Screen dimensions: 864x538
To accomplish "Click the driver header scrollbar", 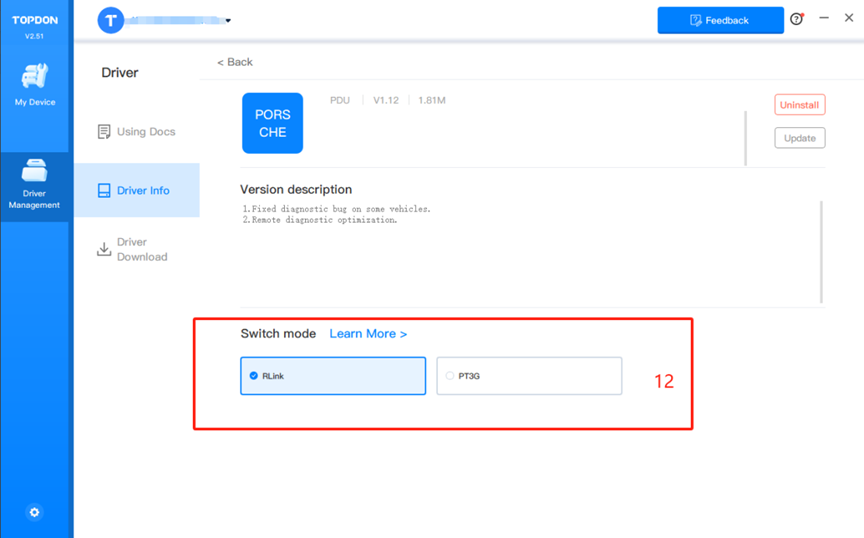I will (746, 138).
